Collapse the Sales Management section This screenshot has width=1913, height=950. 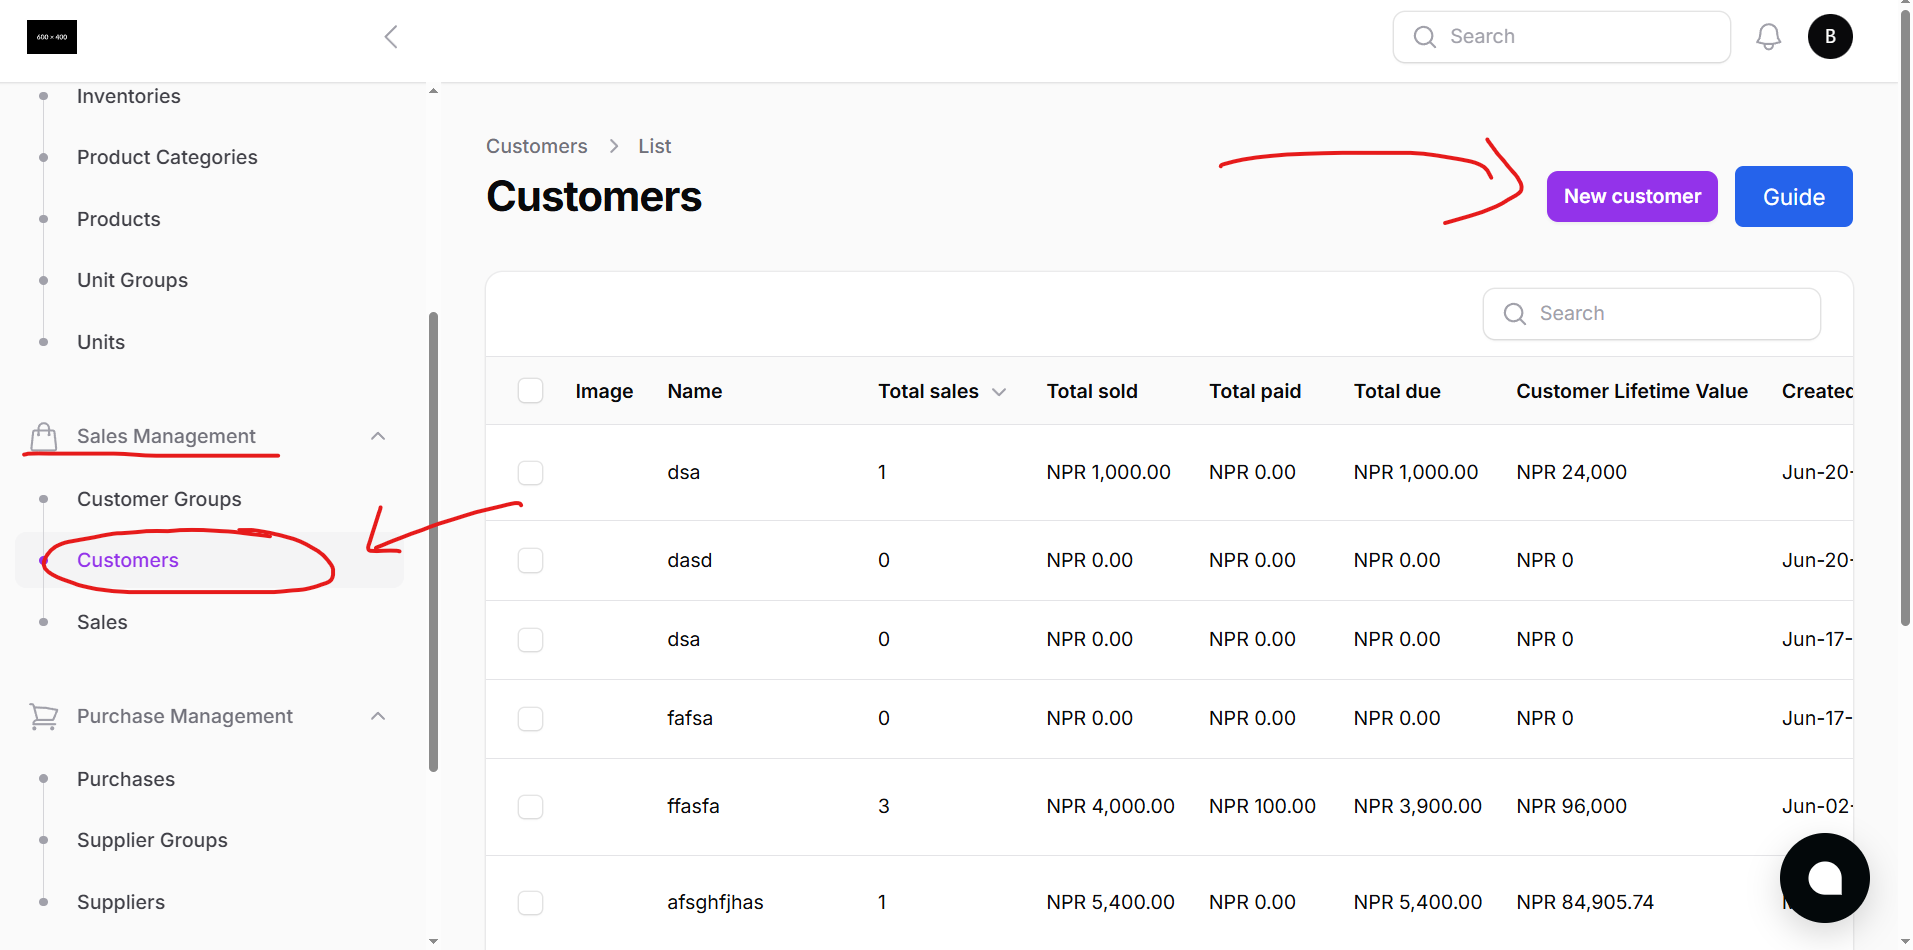[378, 436]
